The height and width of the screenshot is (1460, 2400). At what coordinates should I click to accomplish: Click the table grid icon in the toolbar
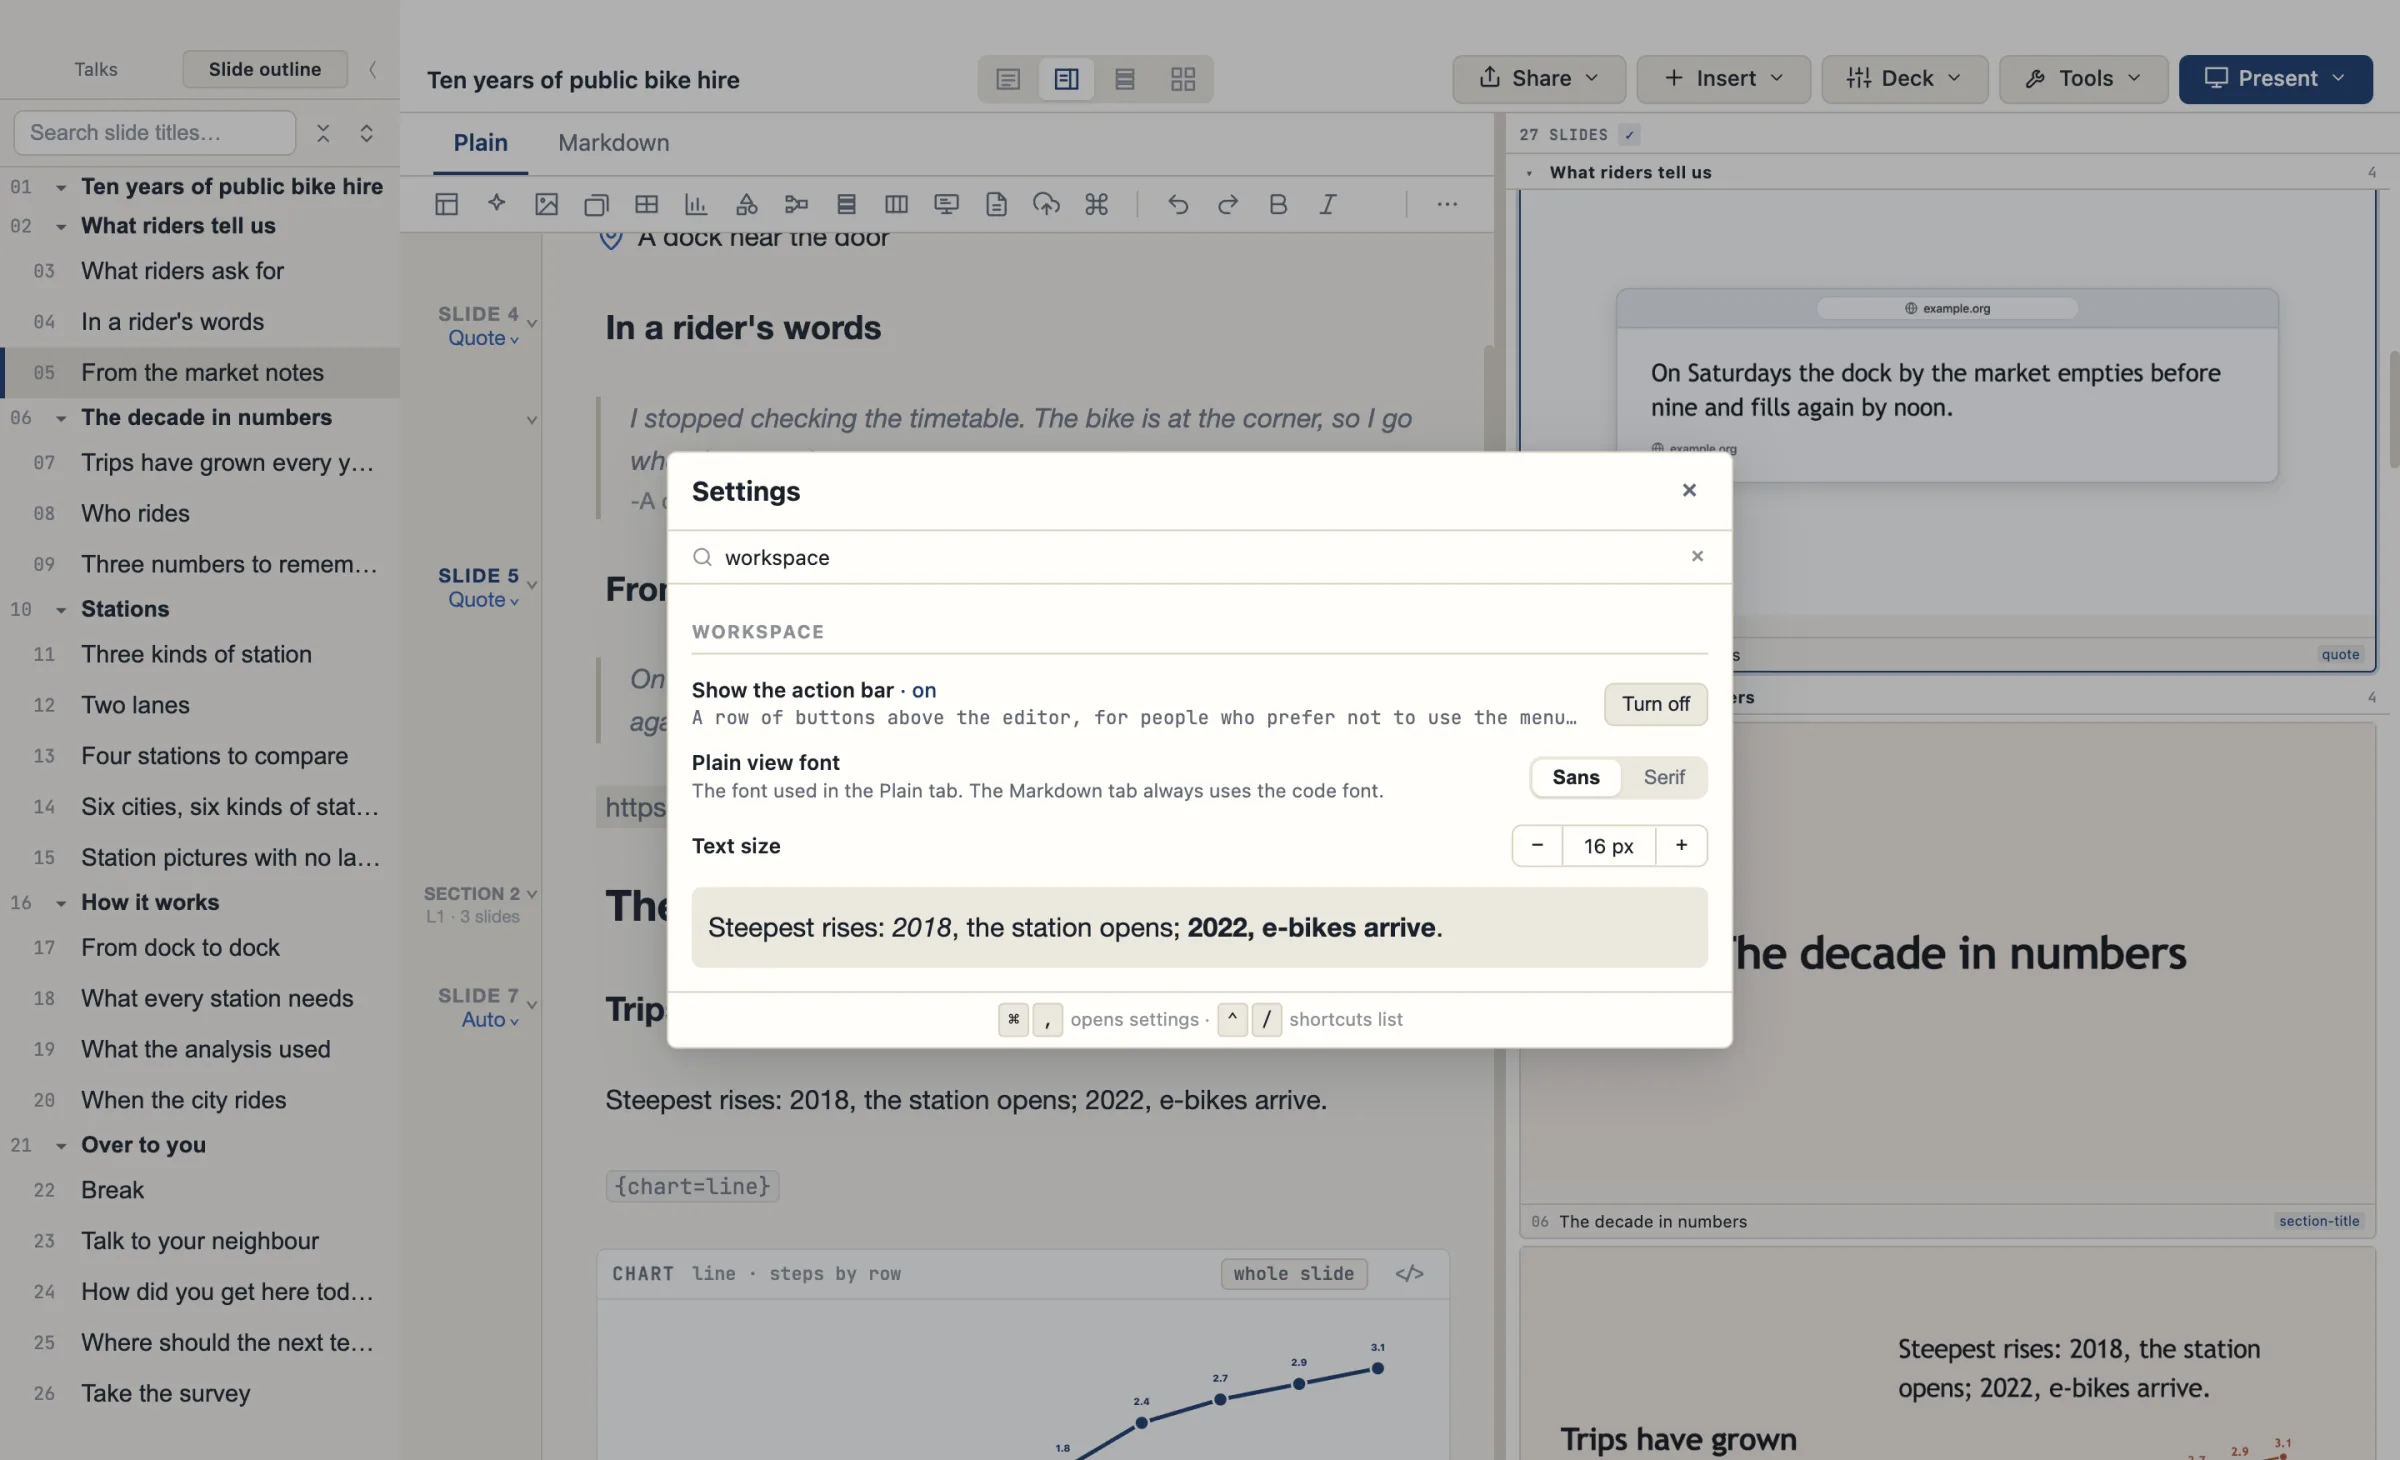coord(646,204)
